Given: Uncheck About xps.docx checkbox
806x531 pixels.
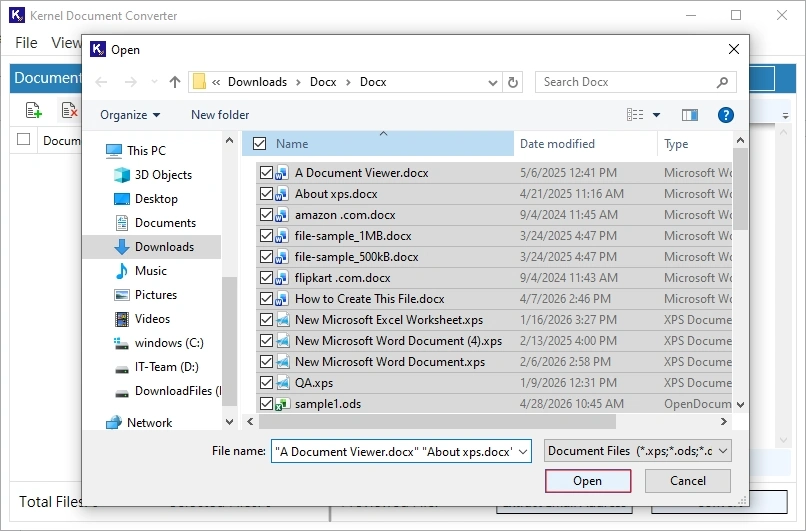Looking at the screenshot, I should point(266,194).
